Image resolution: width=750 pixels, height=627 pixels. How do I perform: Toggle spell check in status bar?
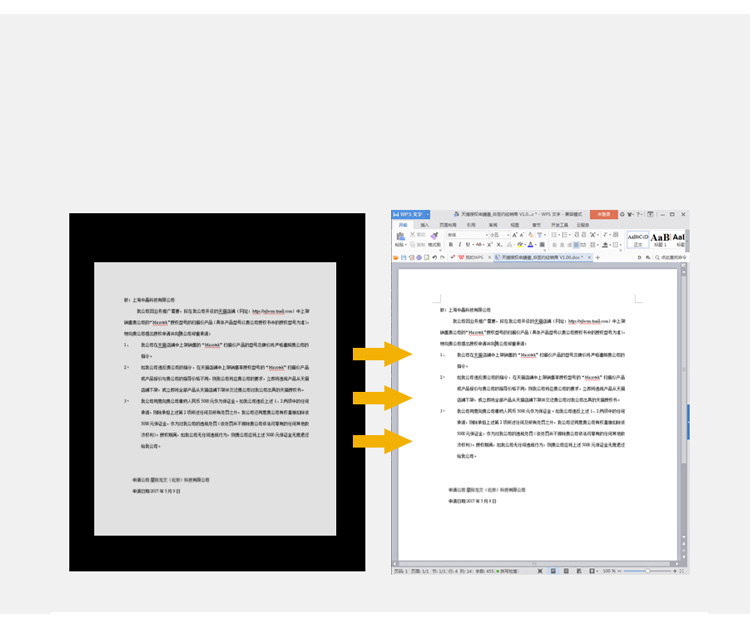coord(507,571)
